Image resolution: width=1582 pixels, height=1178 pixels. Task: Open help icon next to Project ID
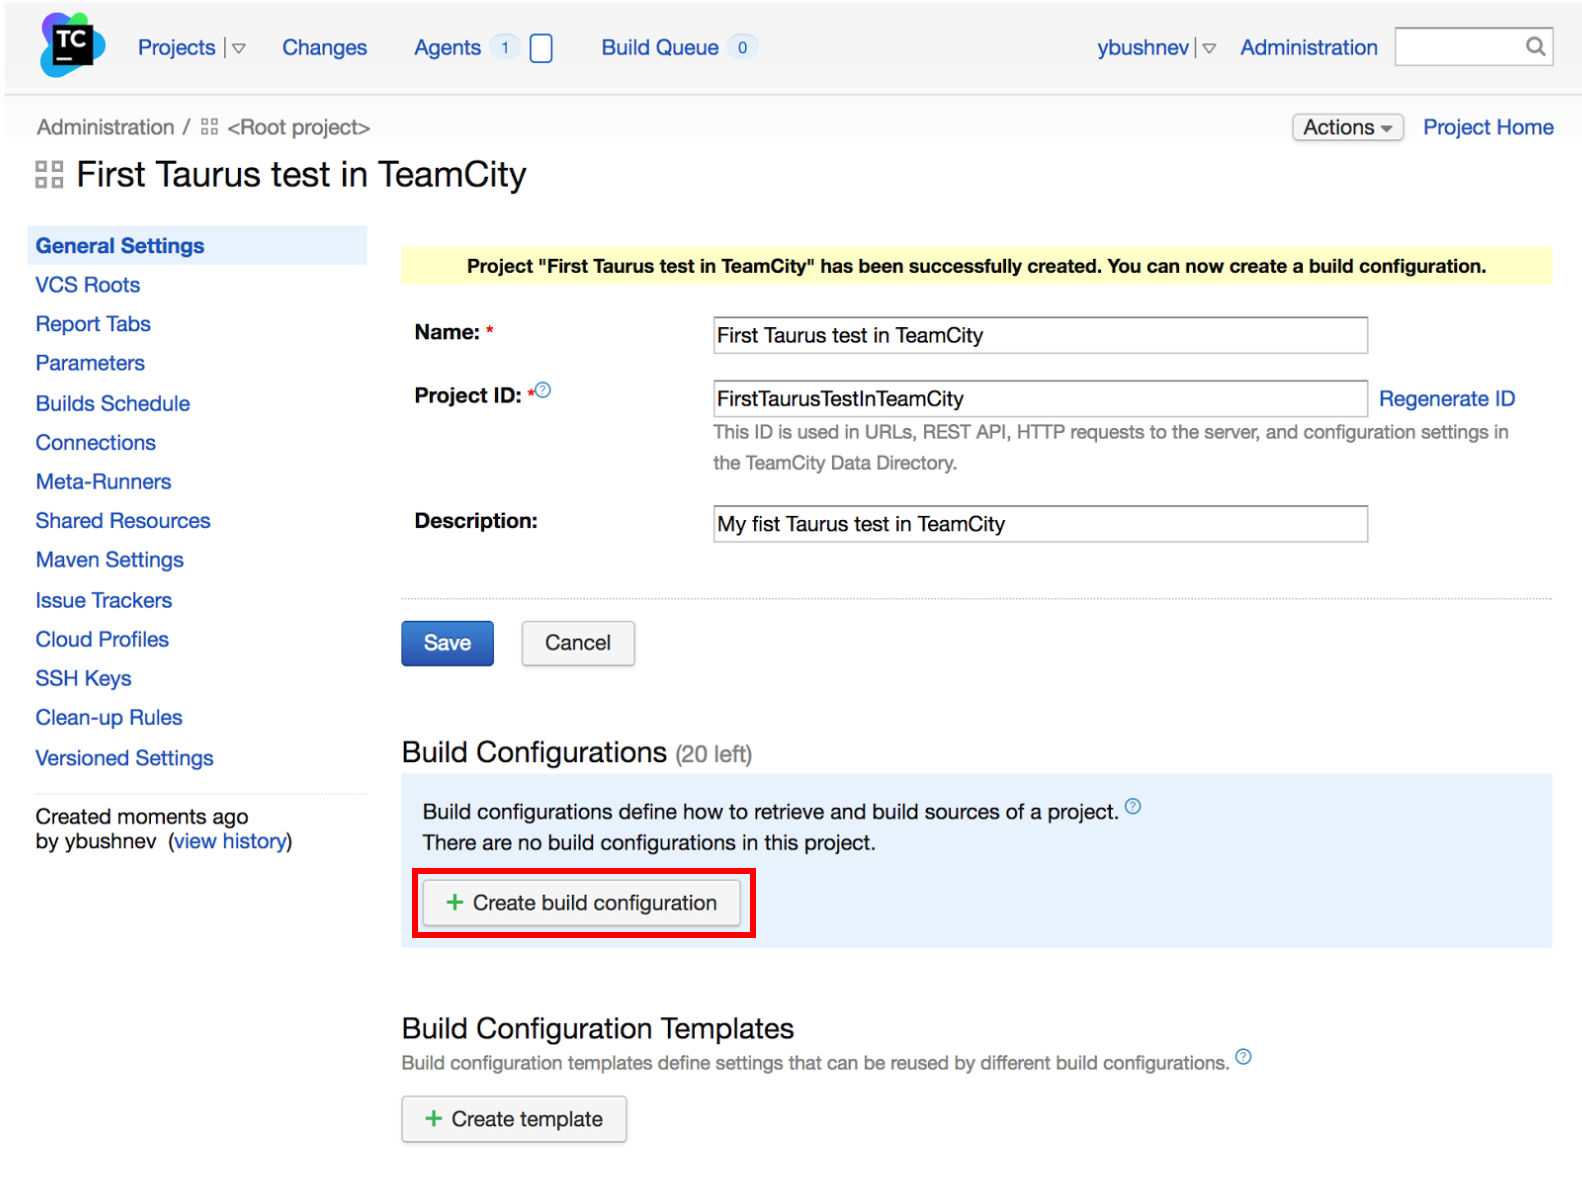point(543,390)
